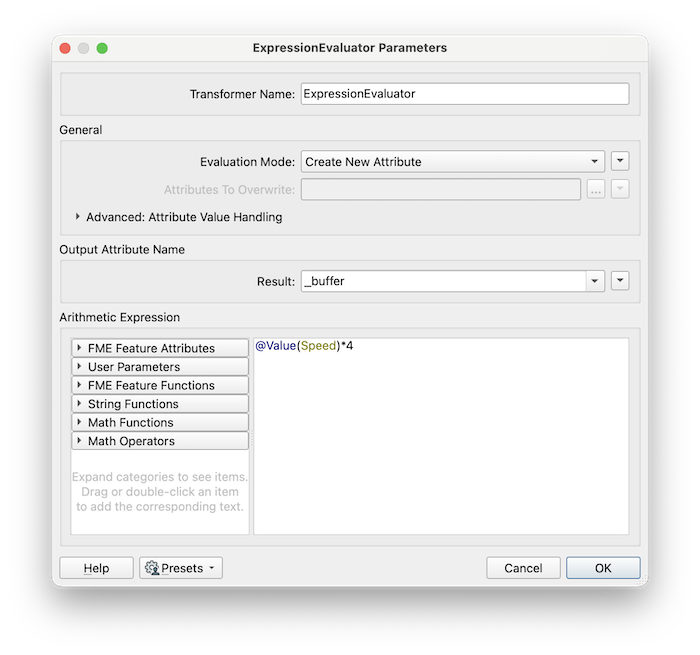Viewport: 700px width, 655px height.
Task: Click the Presets gear button
Action: (x=181, y=568)
